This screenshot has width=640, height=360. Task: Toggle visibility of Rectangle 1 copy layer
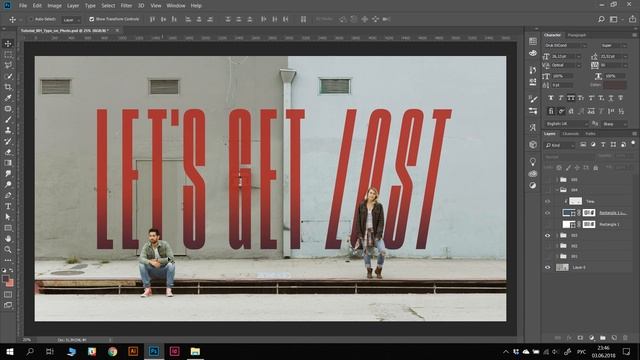pos(548,213)
